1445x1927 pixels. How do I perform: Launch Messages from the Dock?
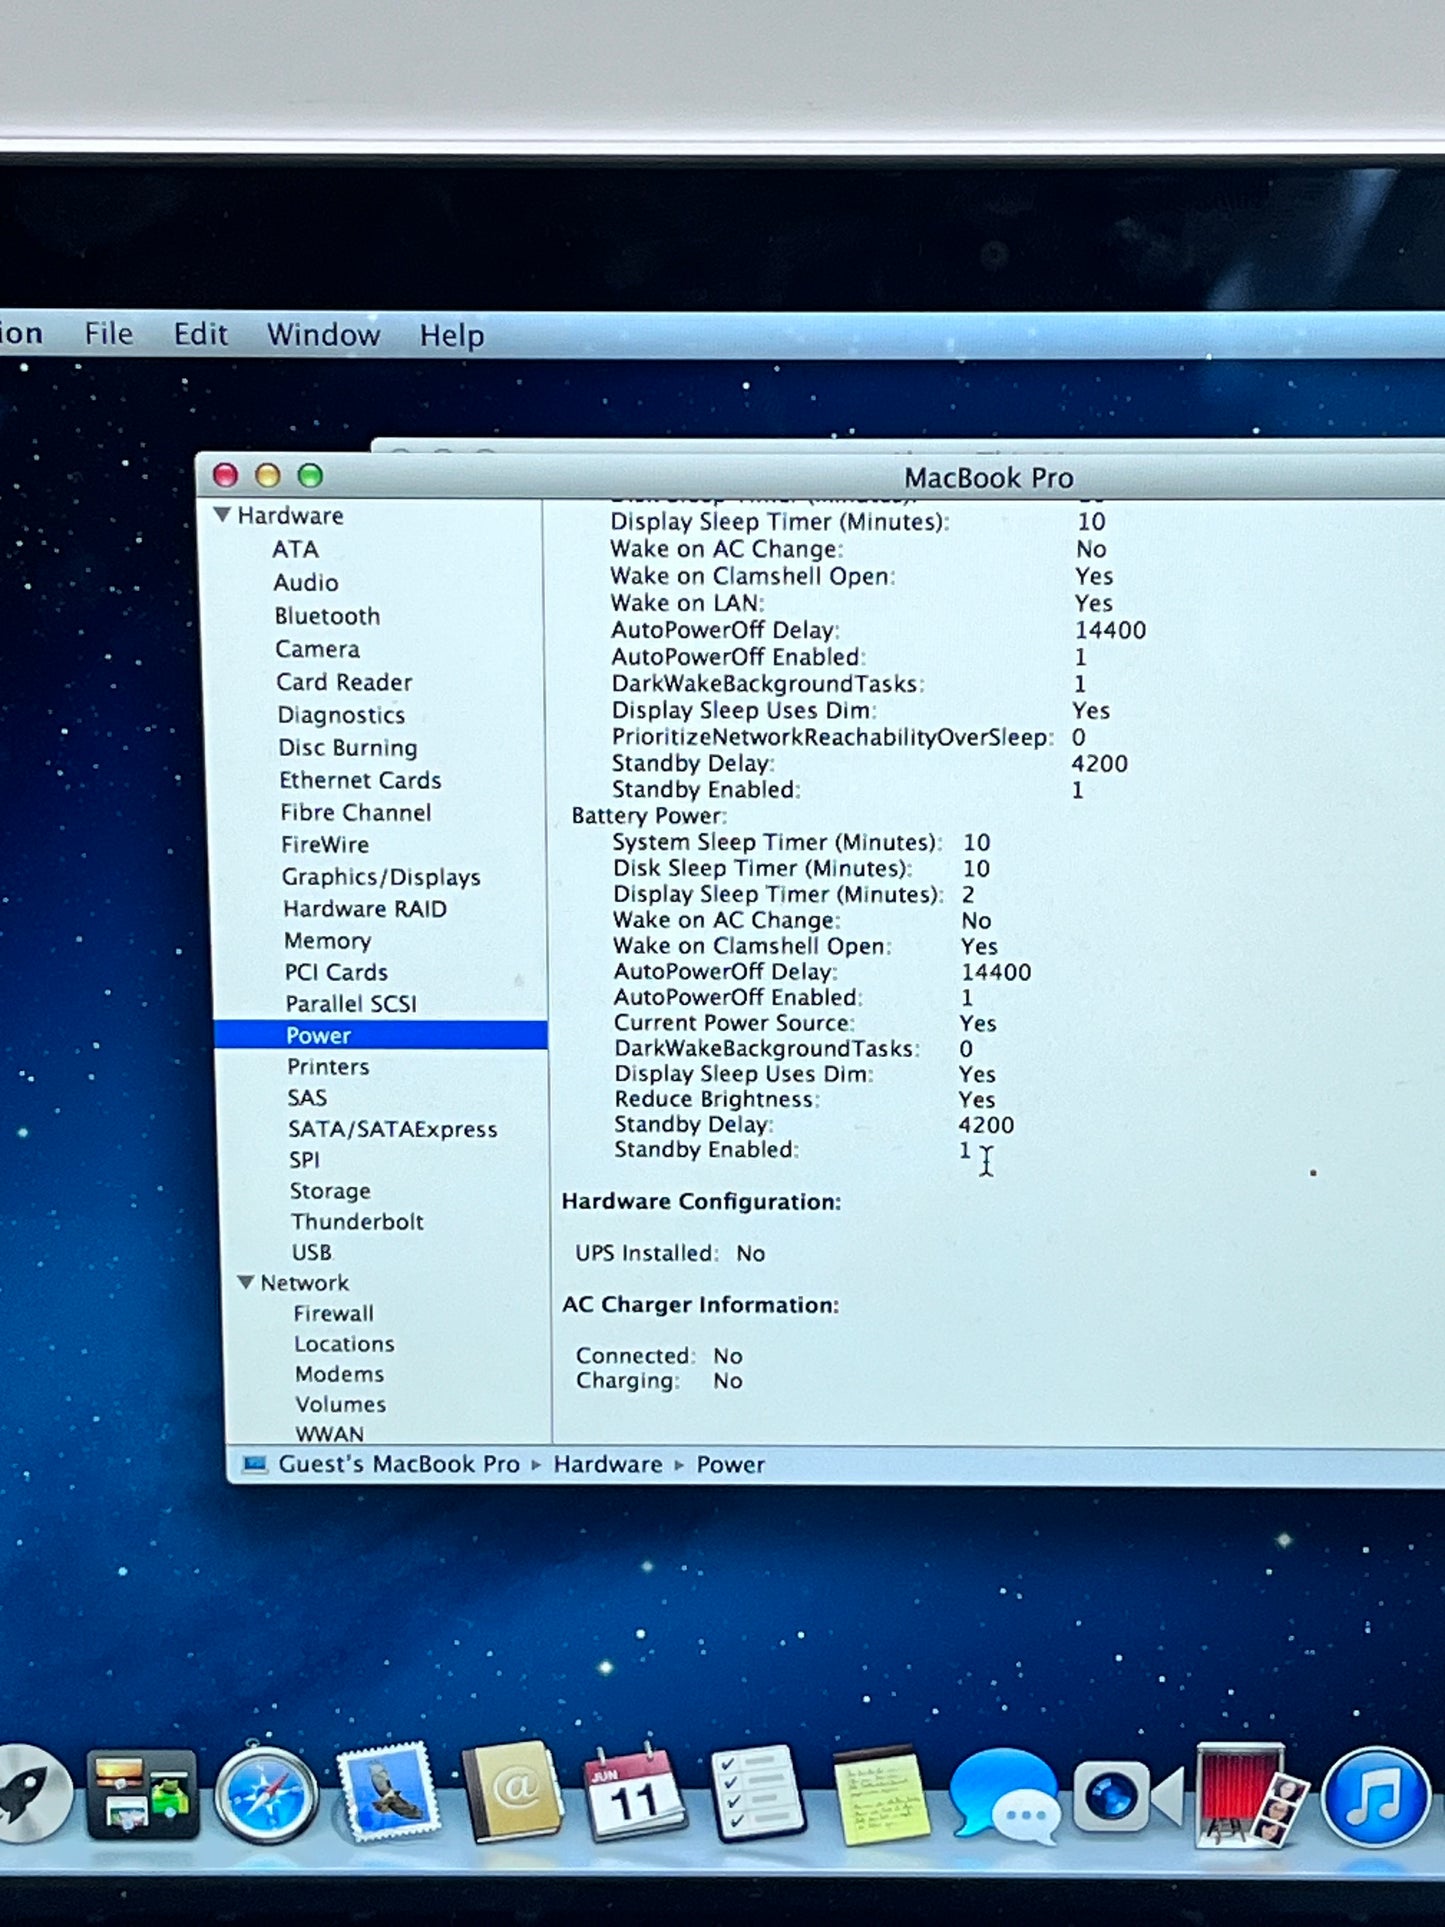[1003, 1797]
